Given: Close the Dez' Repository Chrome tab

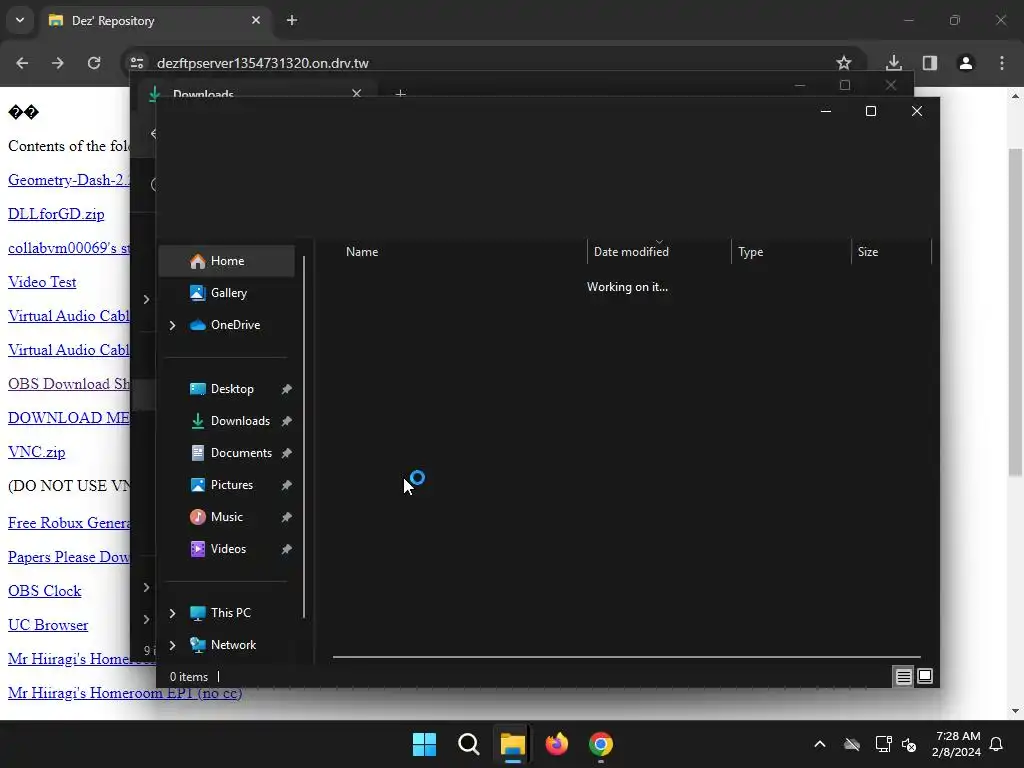Looking at the screenshot, I should (x=256, y=20).
